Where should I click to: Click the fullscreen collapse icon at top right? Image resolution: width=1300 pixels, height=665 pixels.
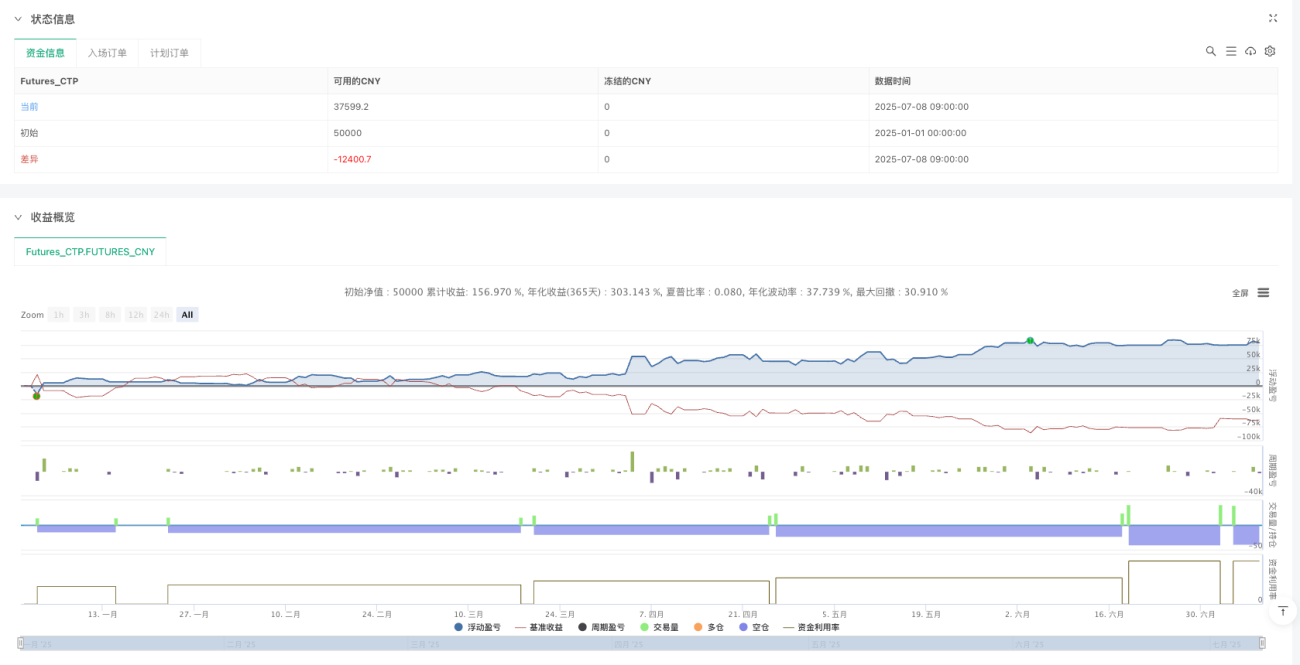click(1273, 18)
